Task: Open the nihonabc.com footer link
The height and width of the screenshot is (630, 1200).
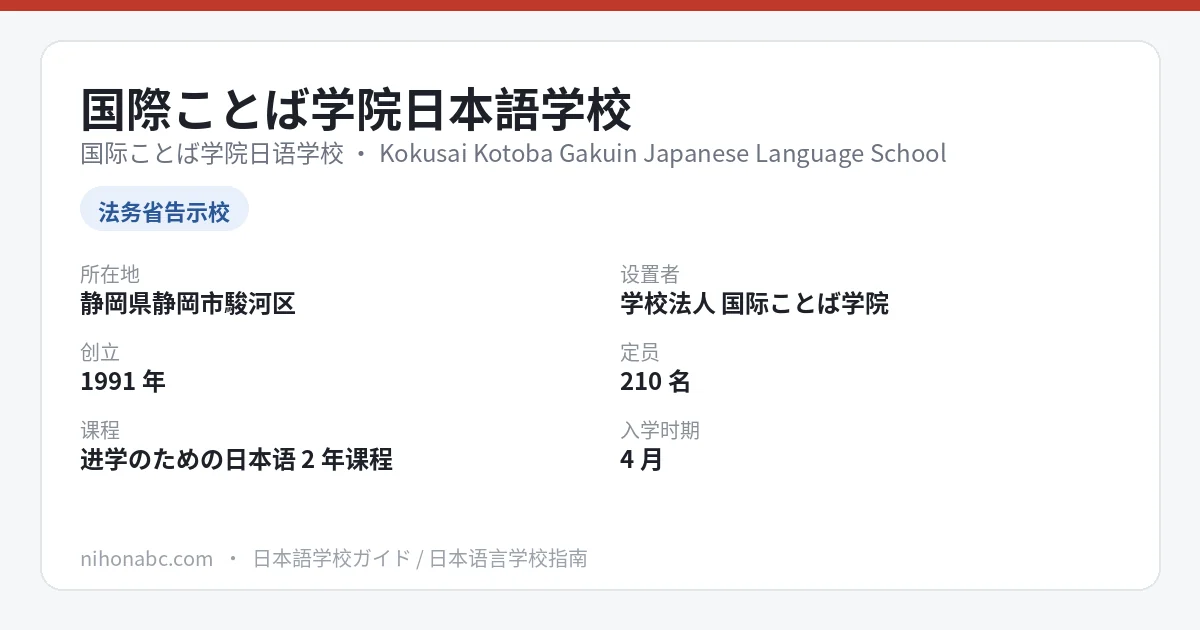Action: pos(147,558)
